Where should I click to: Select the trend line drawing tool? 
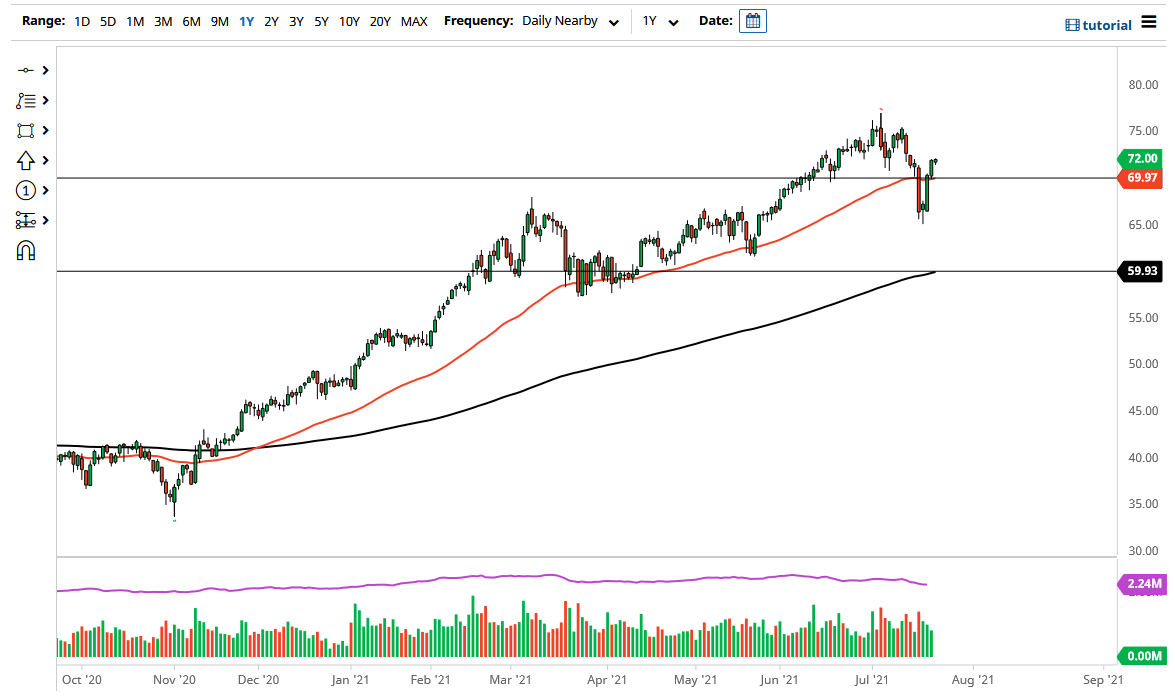pos(25,70)
